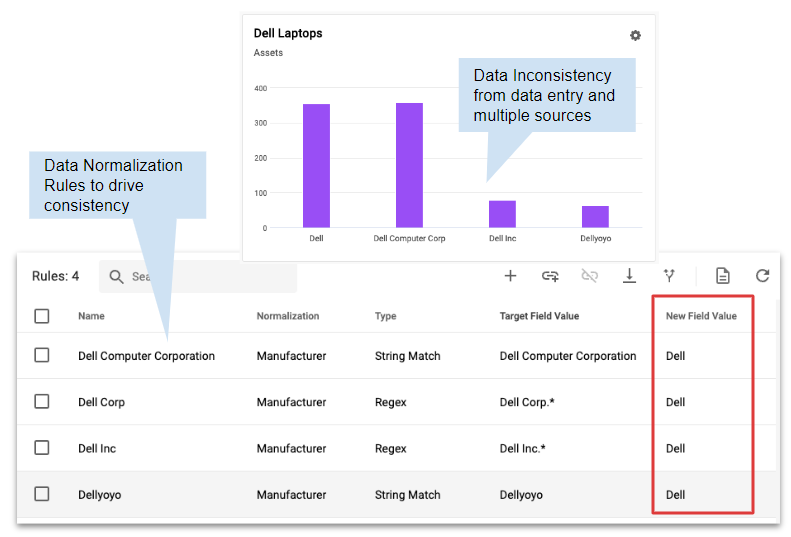791x537 pixels.
Task: Open the Dell Corp rule name
Action: (101, 402)
